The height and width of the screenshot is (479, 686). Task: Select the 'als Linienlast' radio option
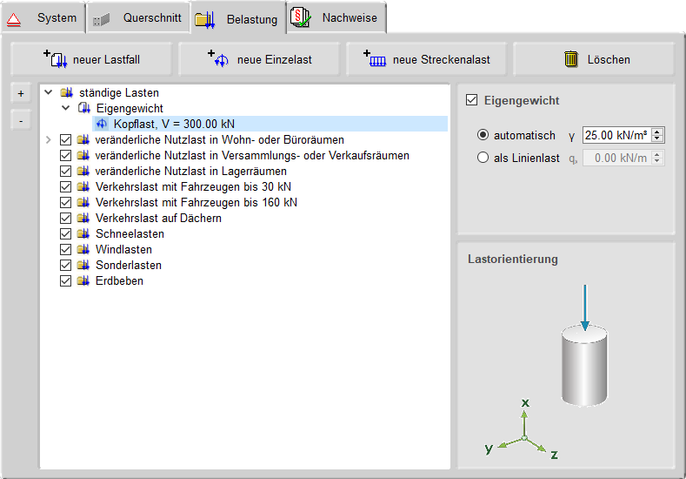[x=484, y=157]
